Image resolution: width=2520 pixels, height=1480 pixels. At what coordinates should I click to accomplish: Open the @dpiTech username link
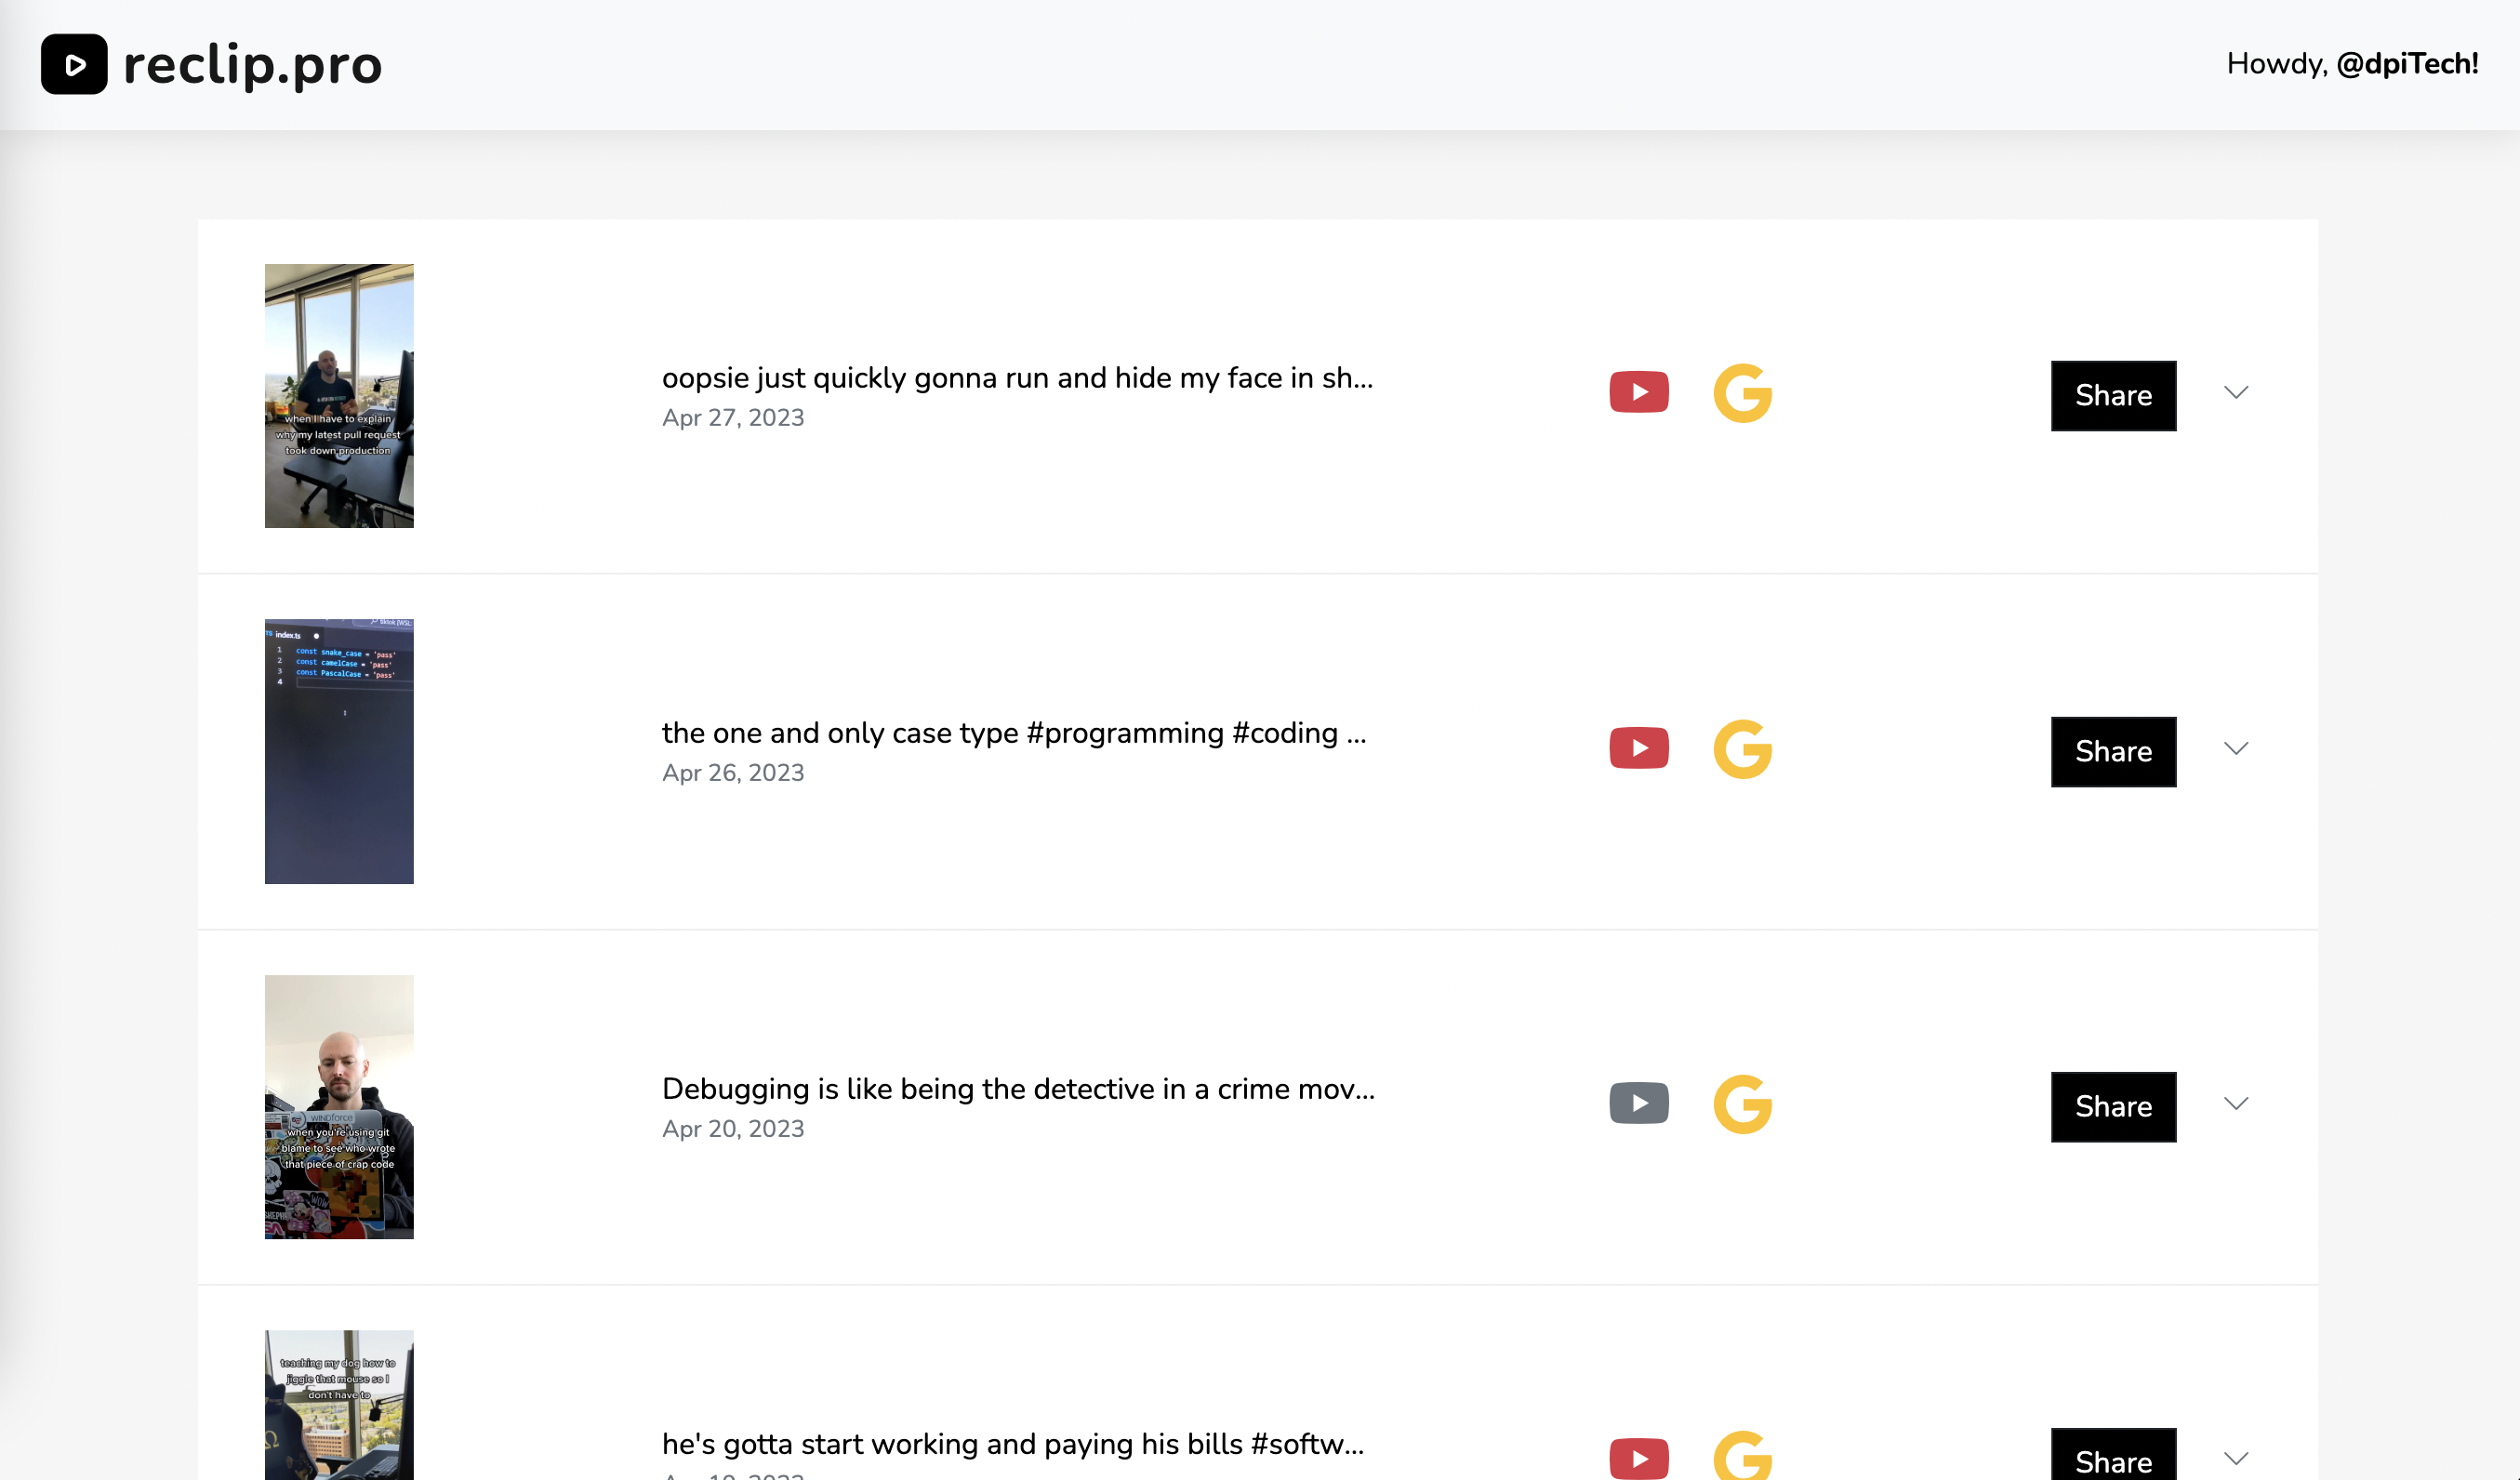point(2406,64)
